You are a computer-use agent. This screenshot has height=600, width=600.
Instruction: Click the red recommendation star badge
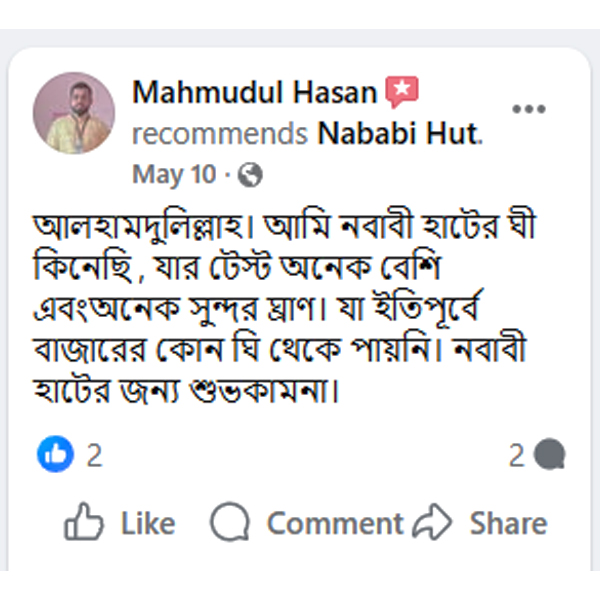tap(402, 93)
